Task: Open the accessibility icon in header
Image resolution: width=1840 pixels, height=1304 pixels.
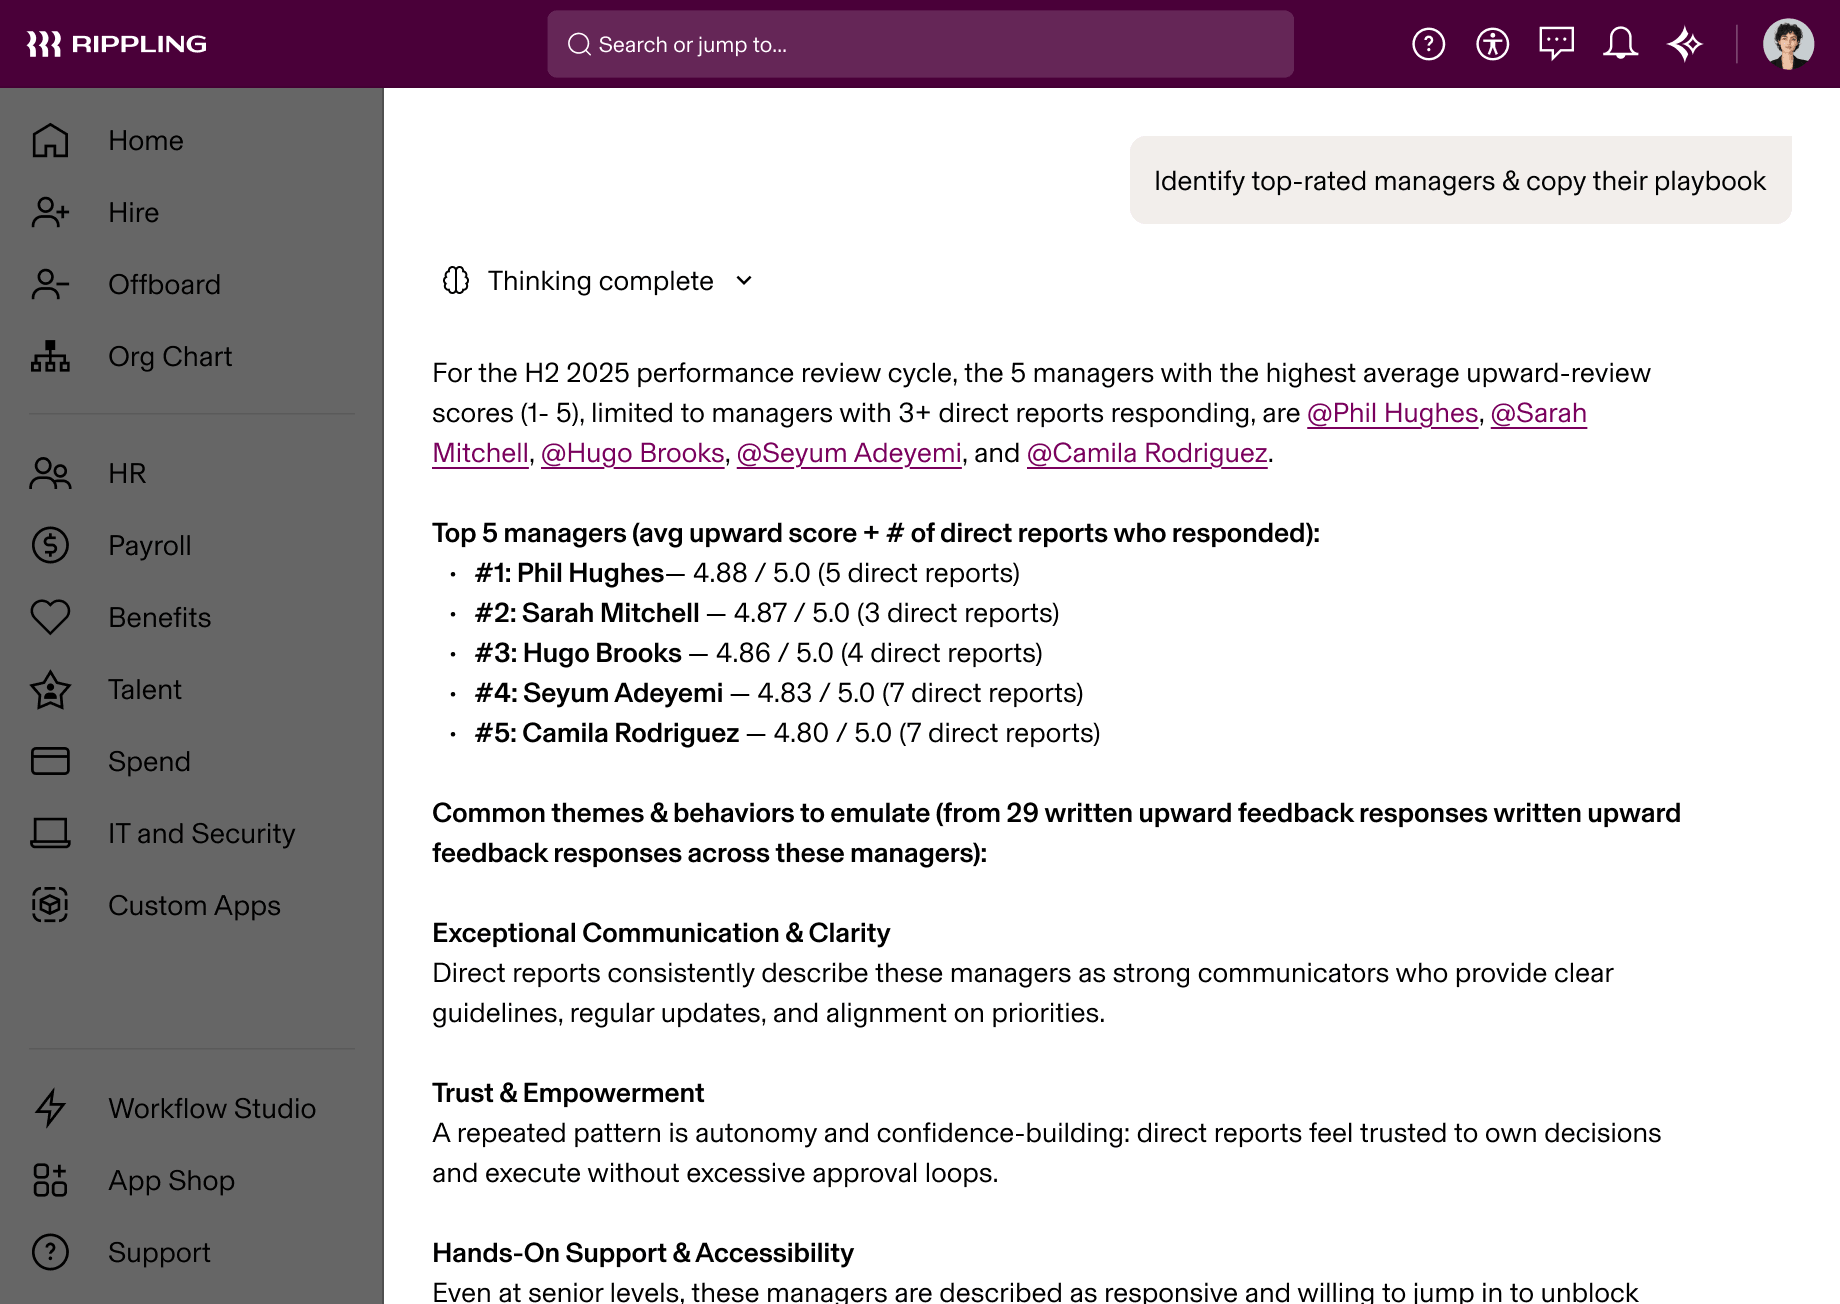Action: [x=1492, y=44]
